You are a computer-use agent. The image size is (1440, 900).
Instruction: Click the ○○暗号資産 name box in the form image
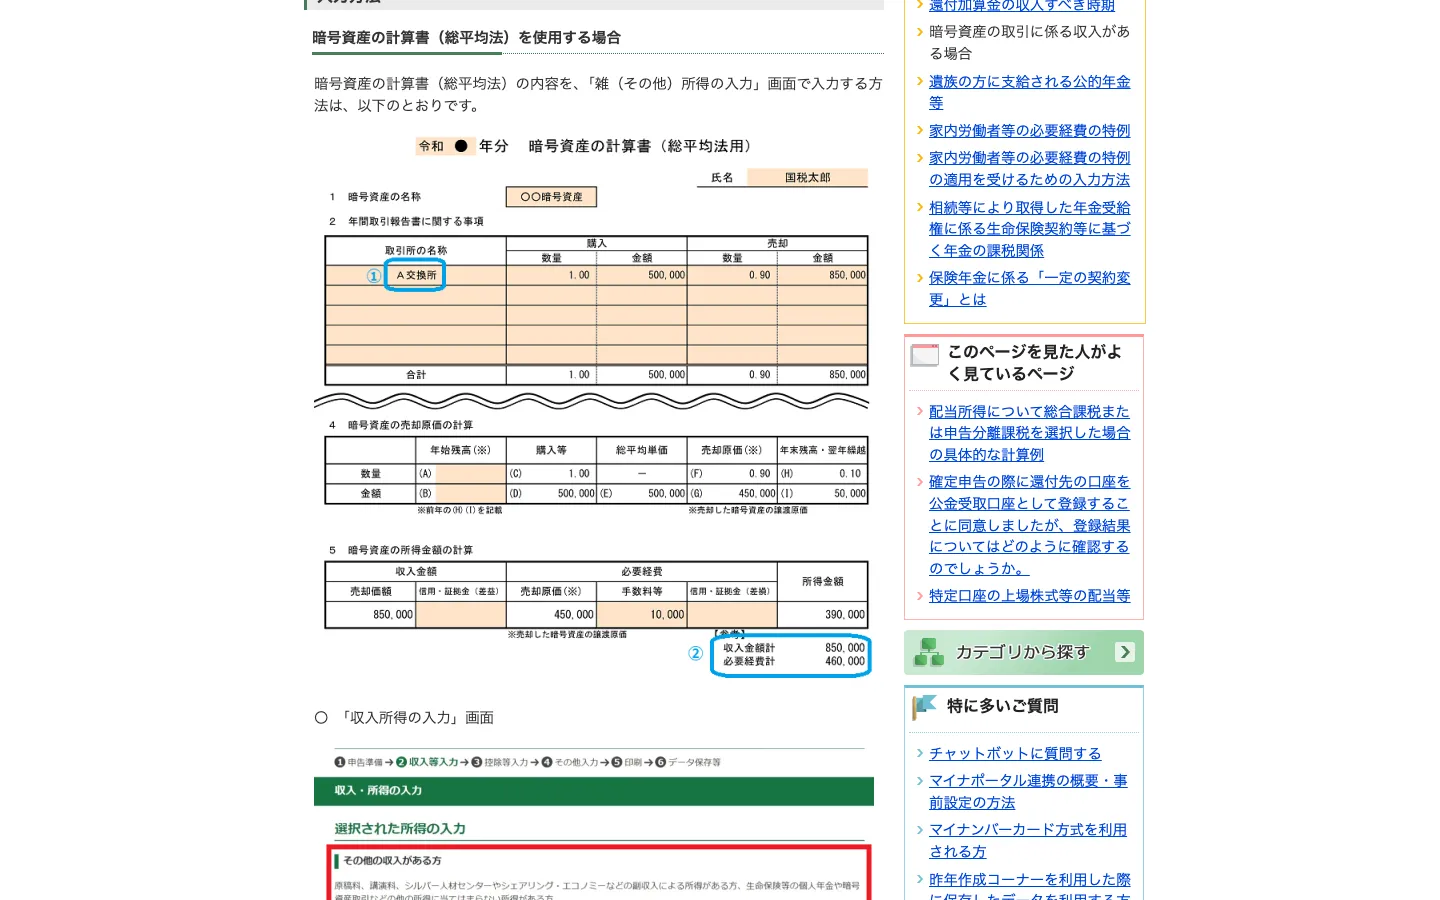tap(551, 197)
